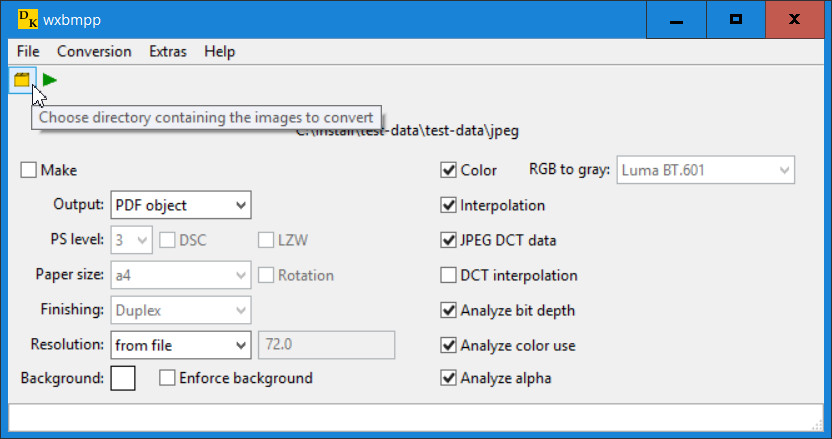The image size is (832, 439).
Task: Disable JPEG DCT data option
Action: click(x=449, y=240)
